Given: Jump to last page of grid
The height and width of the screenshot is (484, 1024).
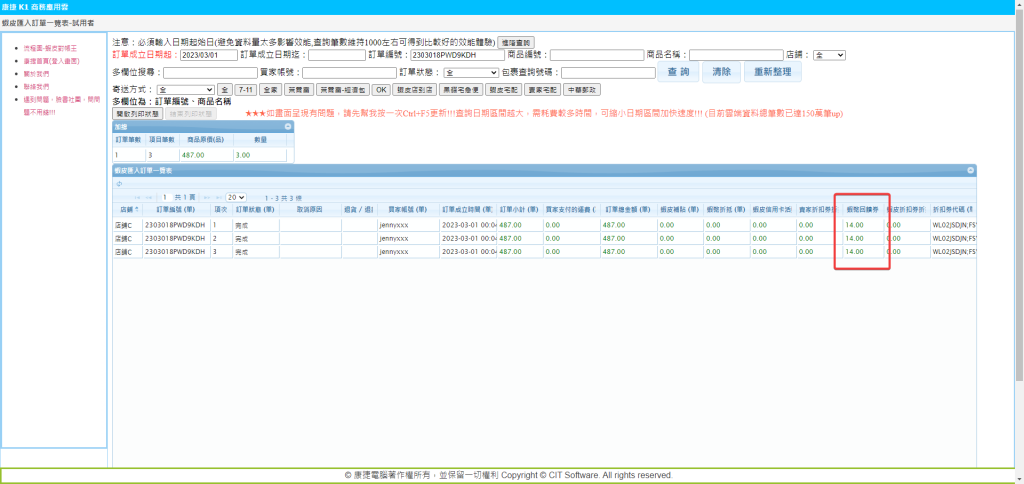Looking at the screenshot, I should 216,197.
